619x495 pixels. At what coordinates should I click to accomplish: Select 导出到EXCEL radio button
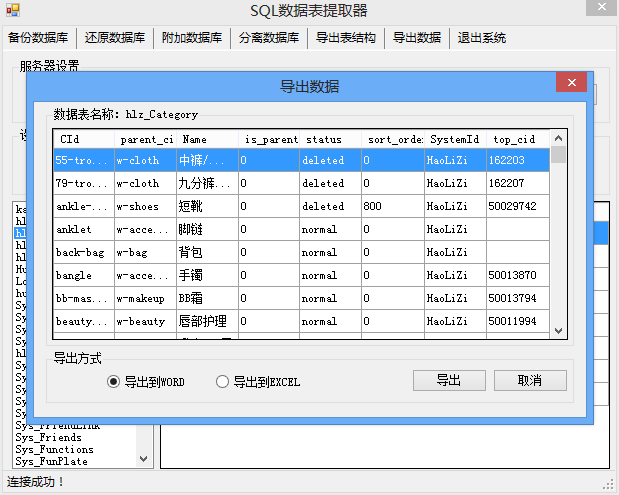pos(258,382)
